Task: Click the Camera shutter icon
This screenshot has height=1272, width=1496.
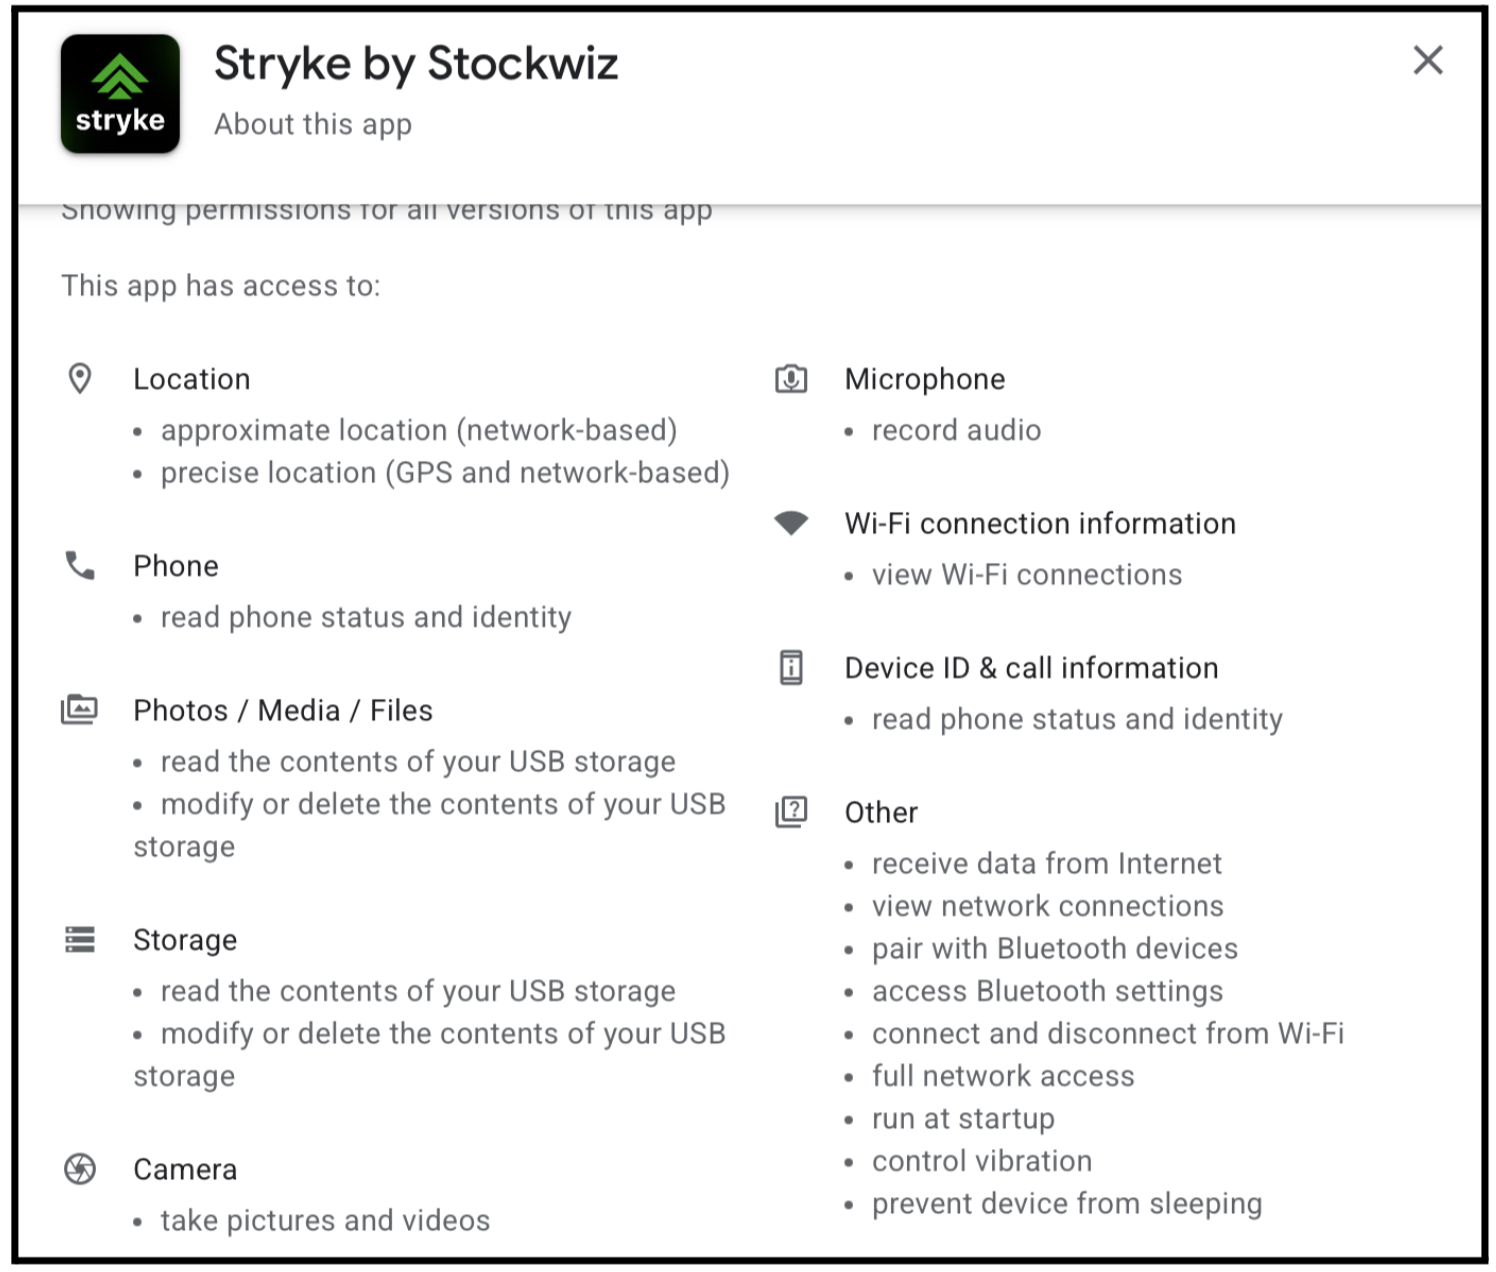Action: click(80, 1168)
